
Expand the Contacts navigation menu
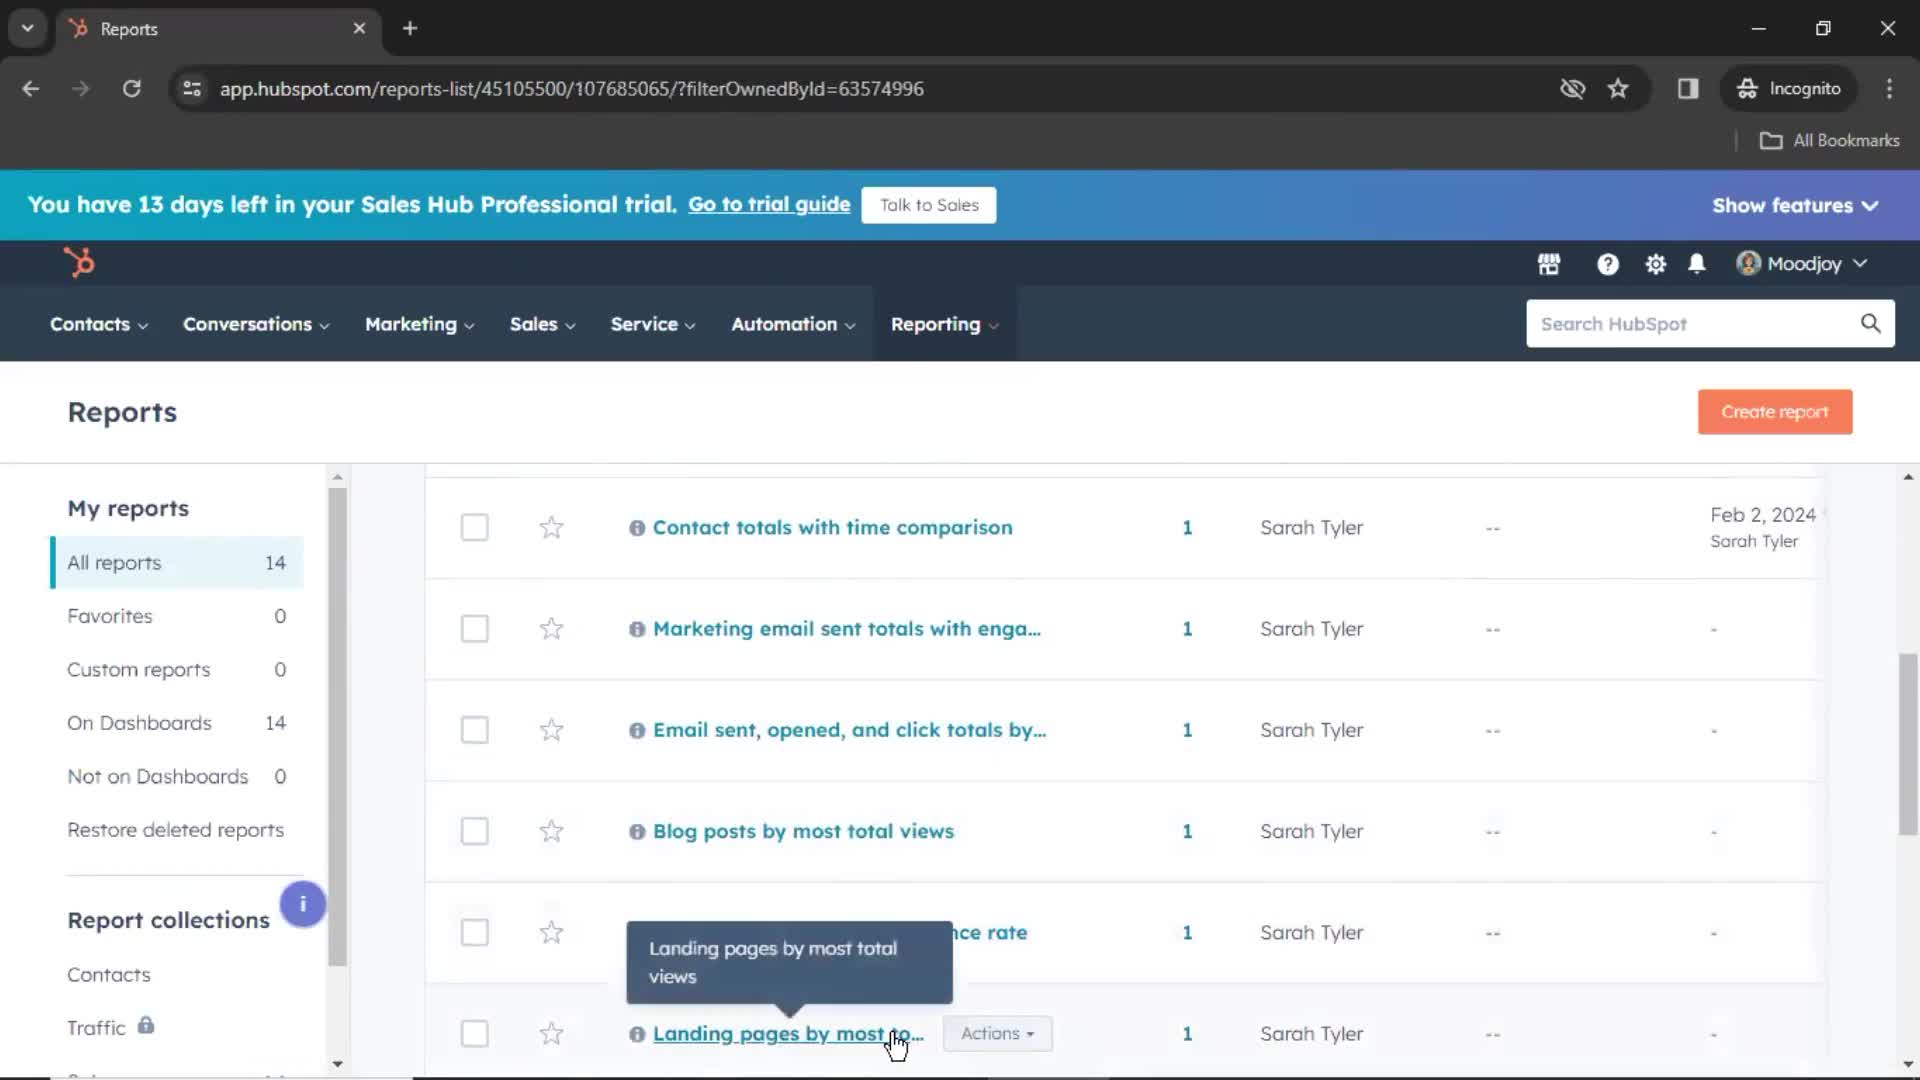(x=99, y=324)
